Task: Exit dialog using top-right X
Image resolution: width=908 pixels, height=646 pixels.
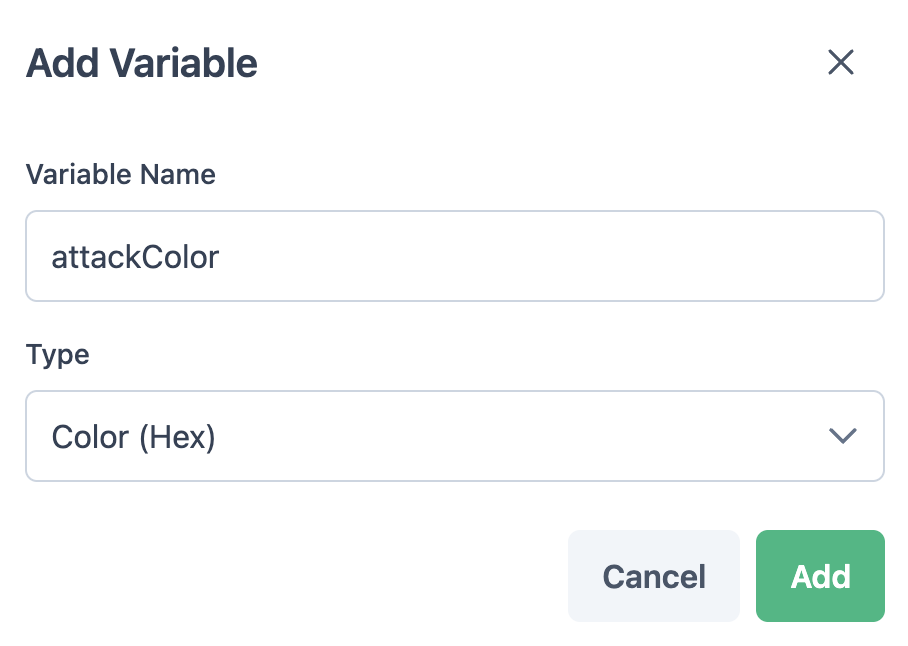Action: [840, 63]
